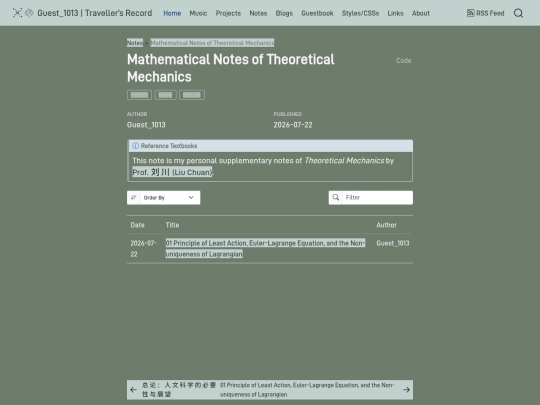This screenshot has width=540, height=405.
Task: Click the Code button near the title
Action: coord(404,61)
